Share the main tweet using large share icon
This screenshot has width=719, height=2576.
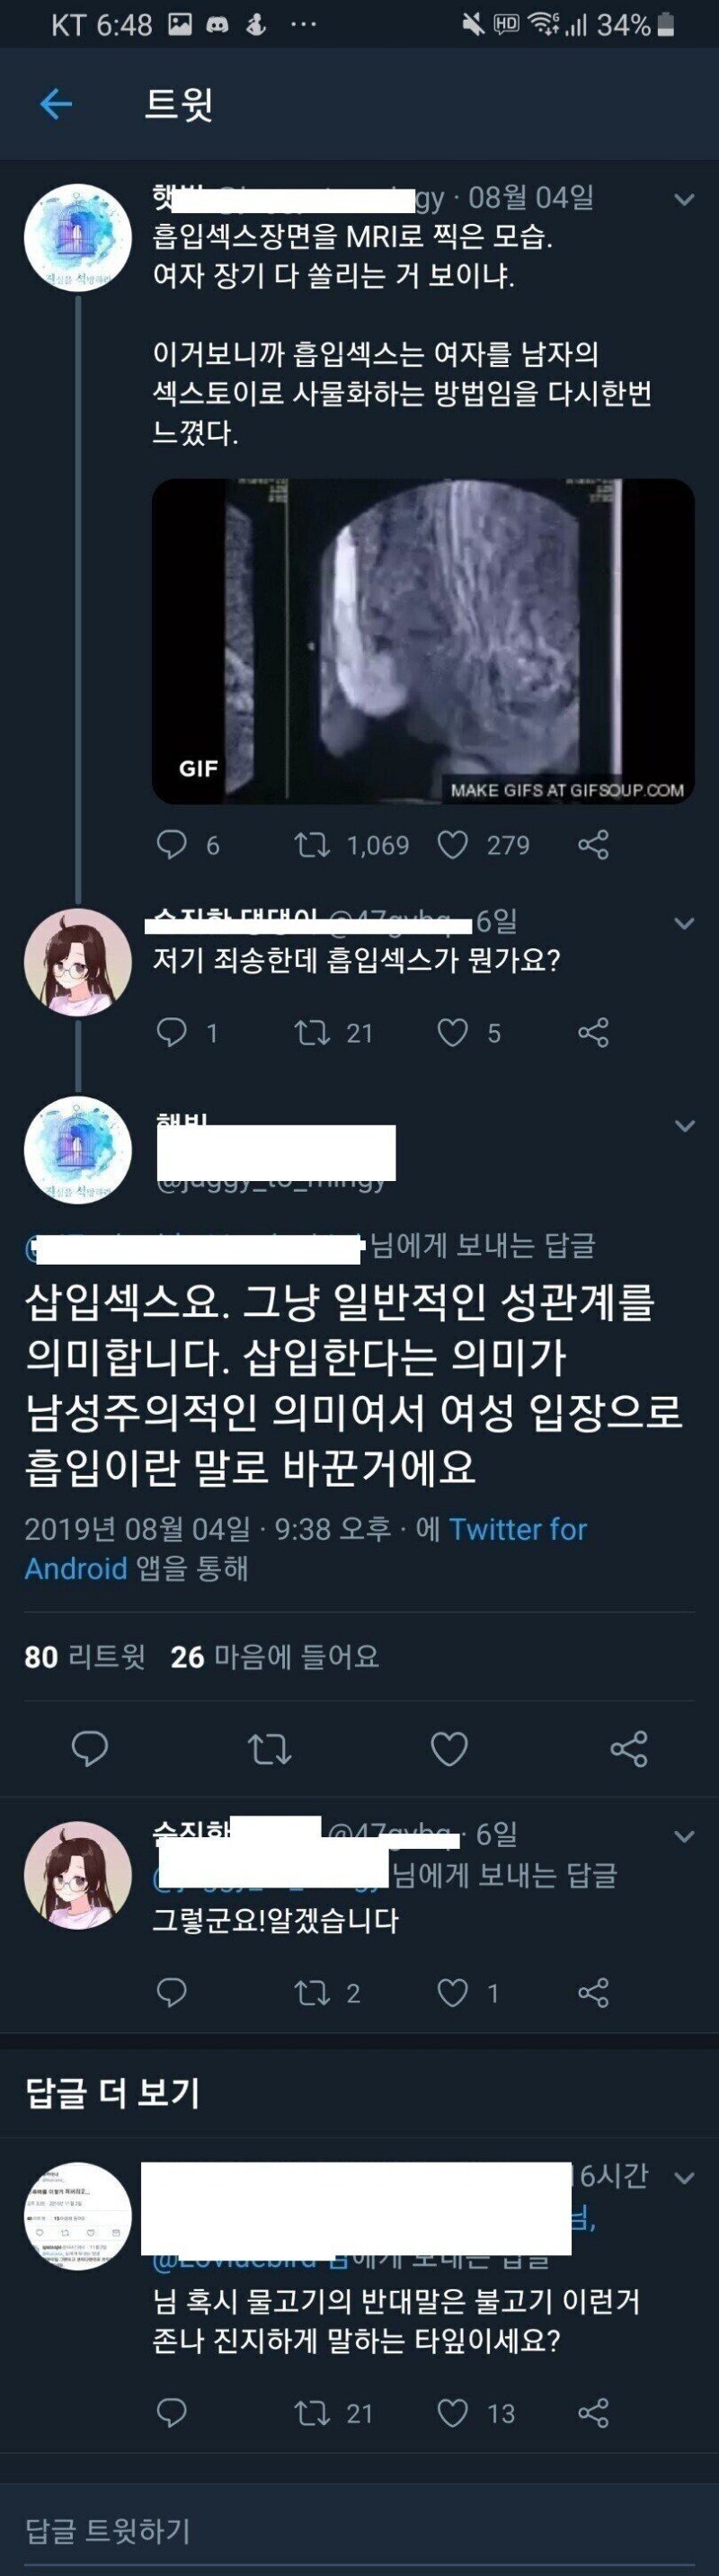coord(629,1749)
